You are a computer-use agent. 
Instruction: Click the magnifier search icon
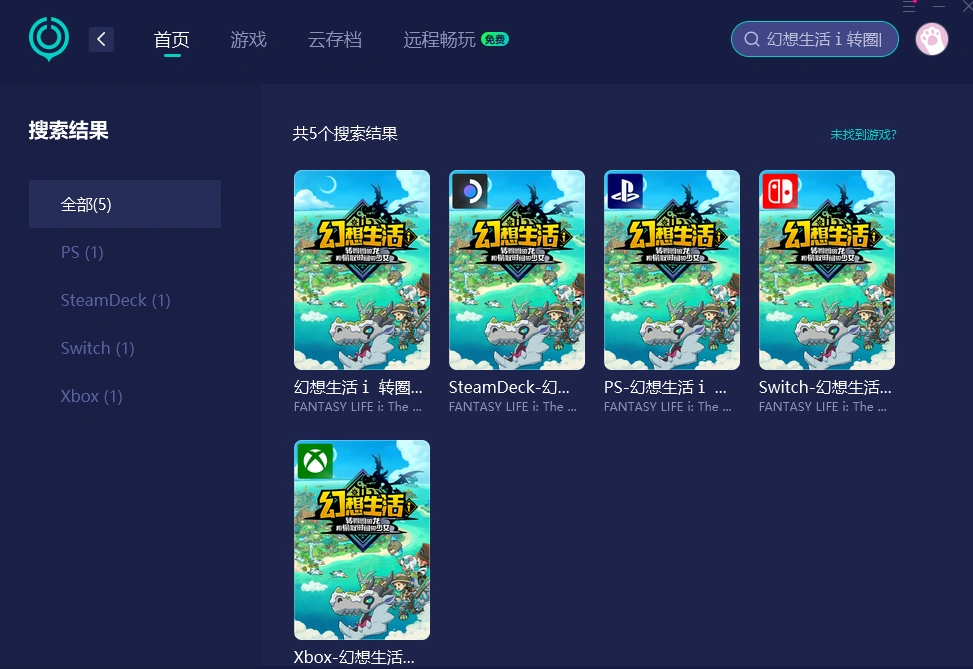point(752,39)
